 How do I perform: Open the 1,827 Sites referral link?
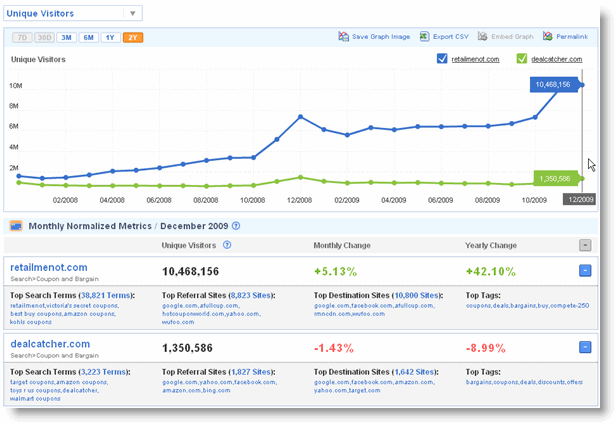click(x=251, y=372)
